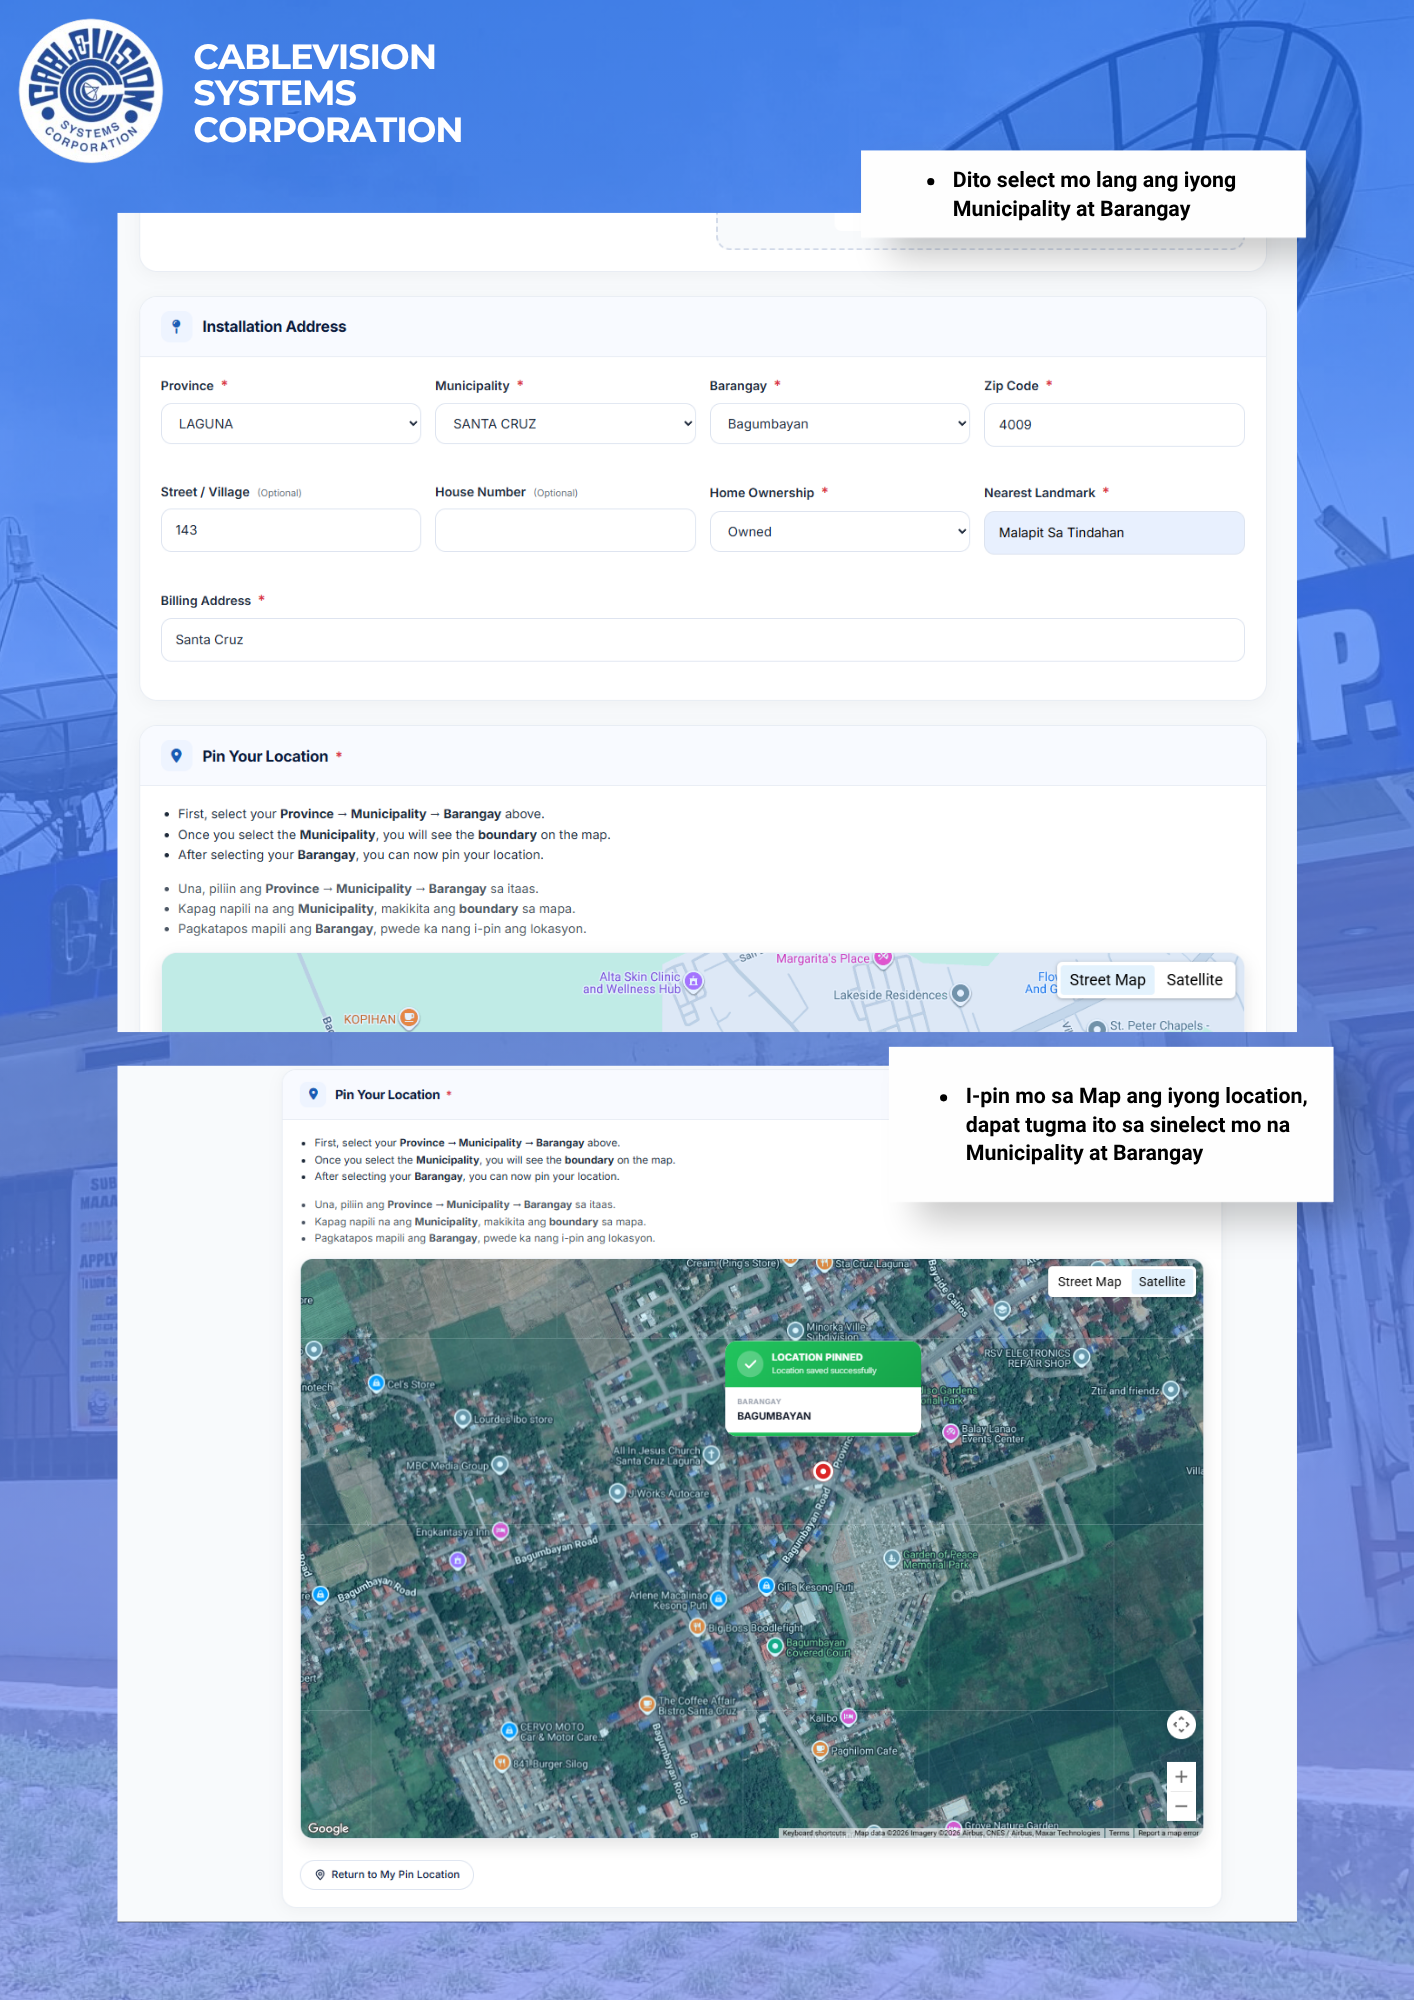Click the Lakeside Residences map marker

pyautogui.click(x=961, y=994)
